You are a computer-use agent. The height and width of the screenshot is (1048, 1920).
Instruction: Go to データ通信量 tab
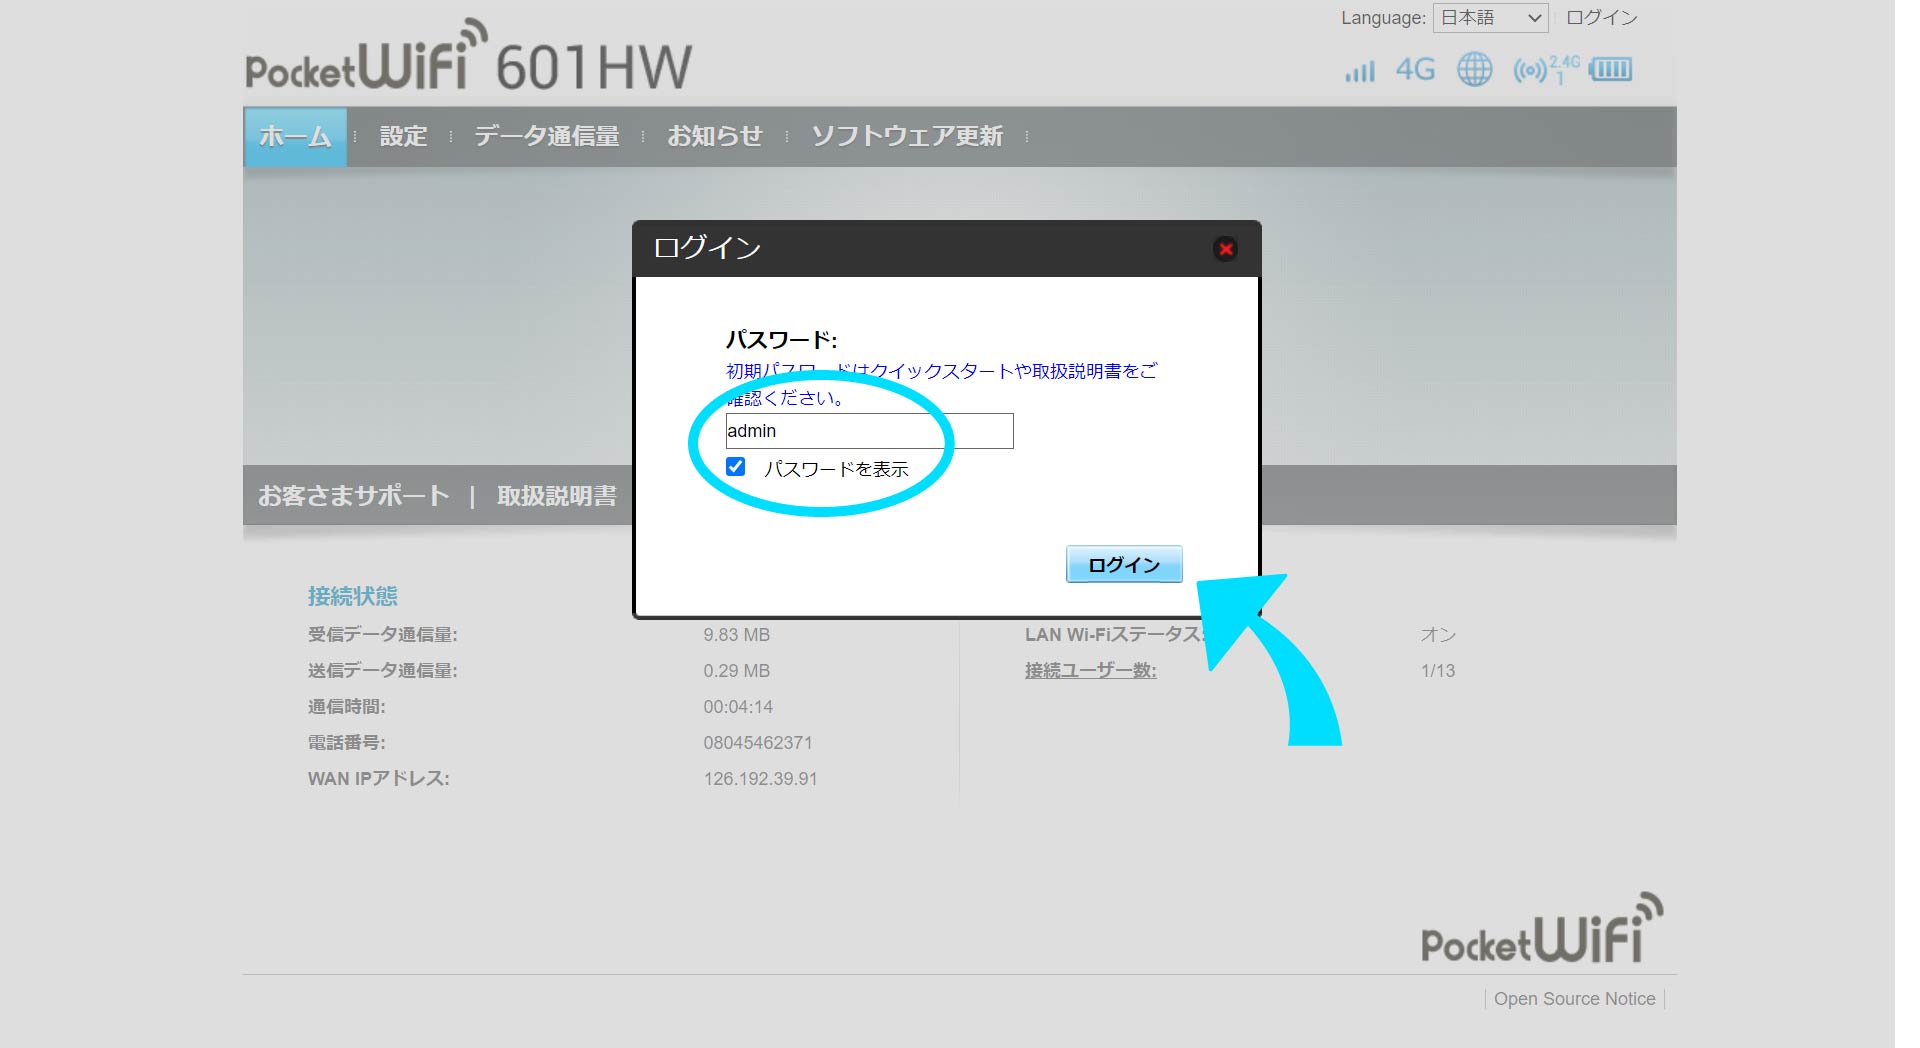[x=546, y=137]
